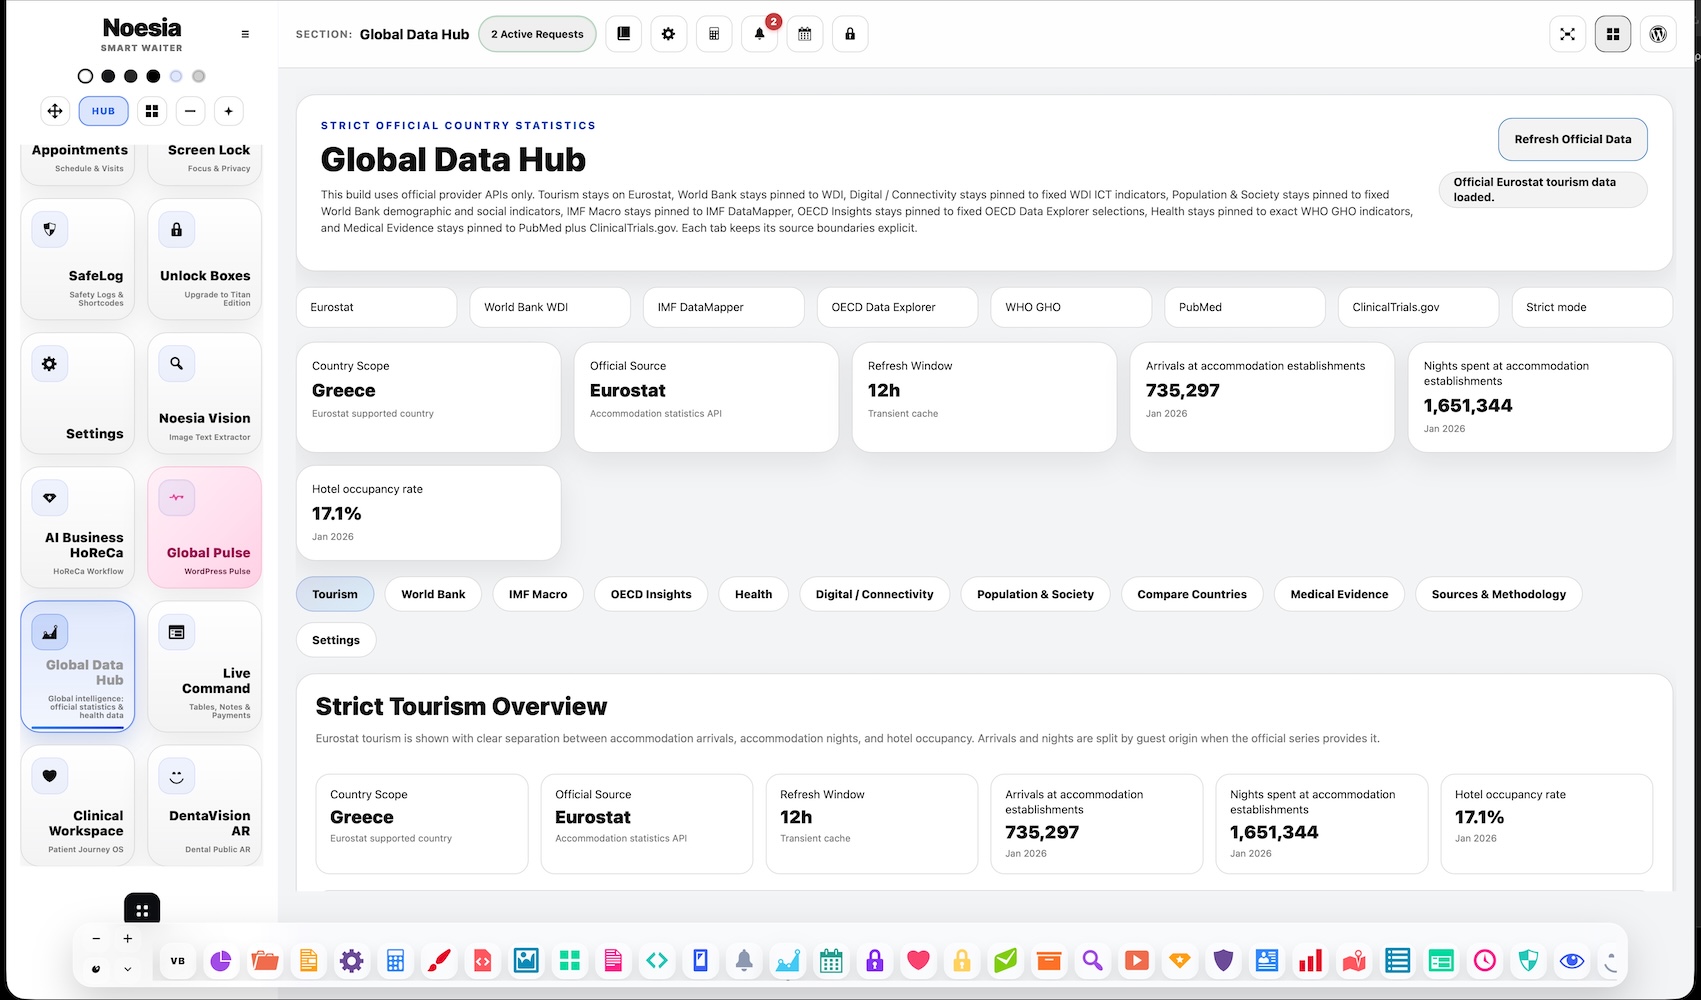Switch to the World Bank tab
Viewport: 1701px width, 1000px height.
[x=433, y=594]
